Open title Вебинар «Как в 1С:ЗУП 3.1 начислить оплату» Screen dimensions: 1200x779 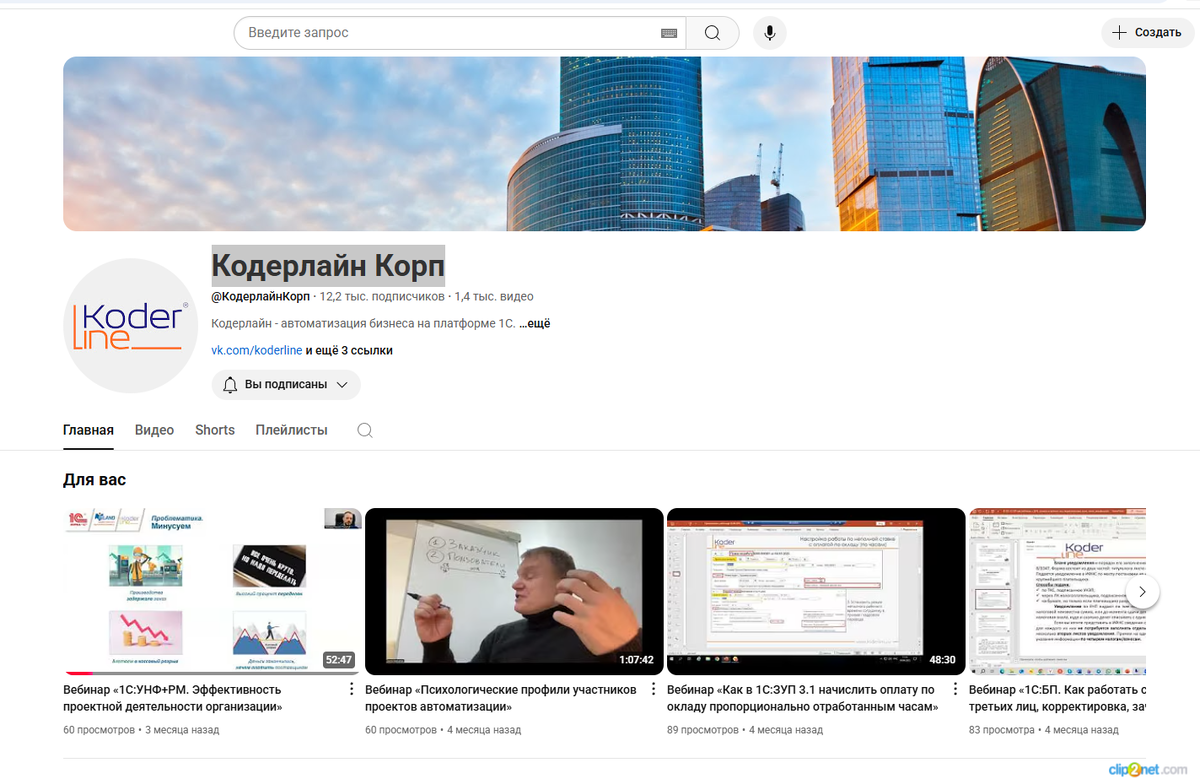[x=803, y=698]
